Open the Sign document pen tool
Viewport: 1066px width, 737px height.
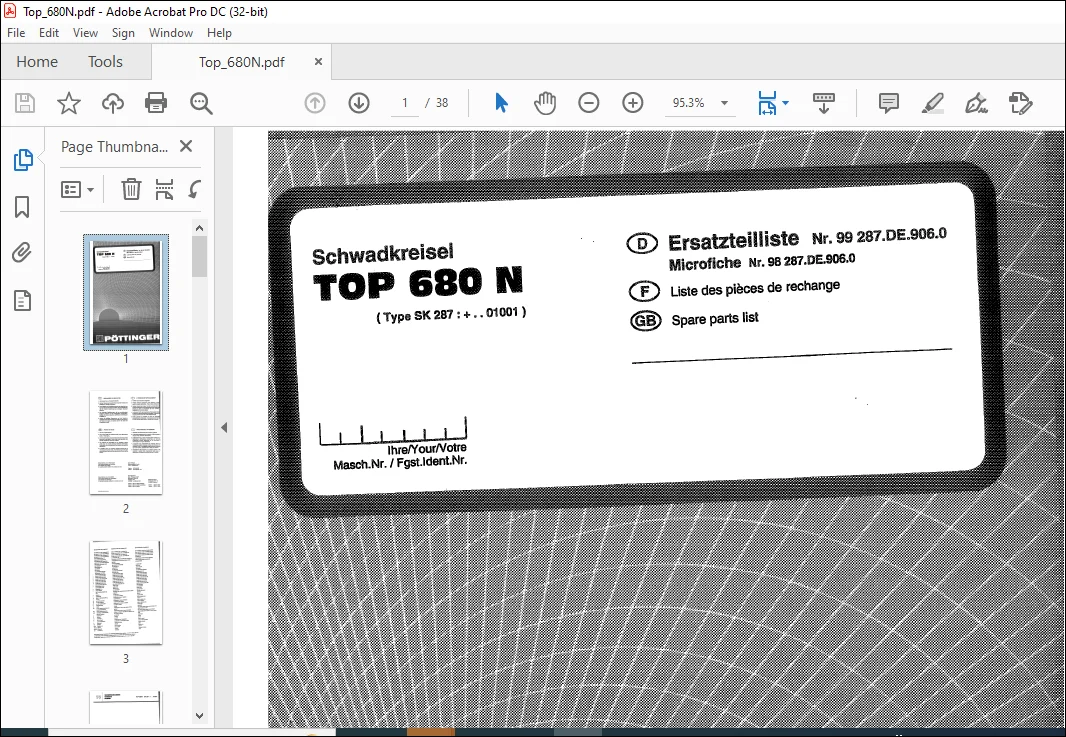pos(976,103)
